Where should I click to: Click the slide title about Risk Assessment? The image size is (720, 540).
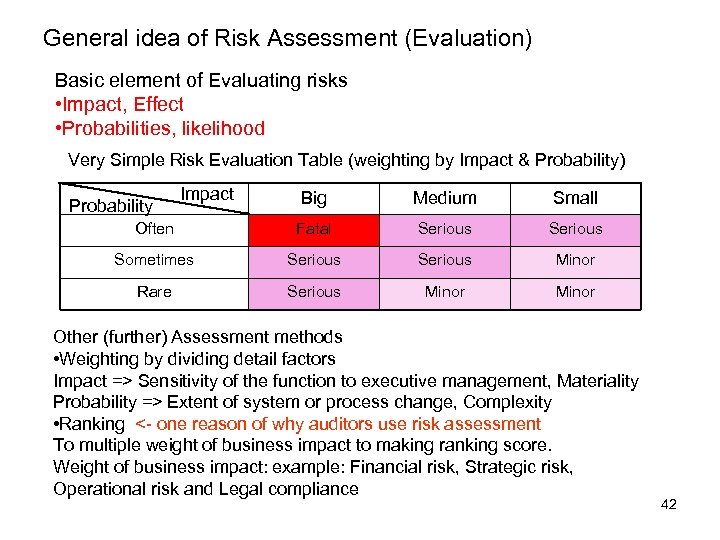click(x=287, y=39)
